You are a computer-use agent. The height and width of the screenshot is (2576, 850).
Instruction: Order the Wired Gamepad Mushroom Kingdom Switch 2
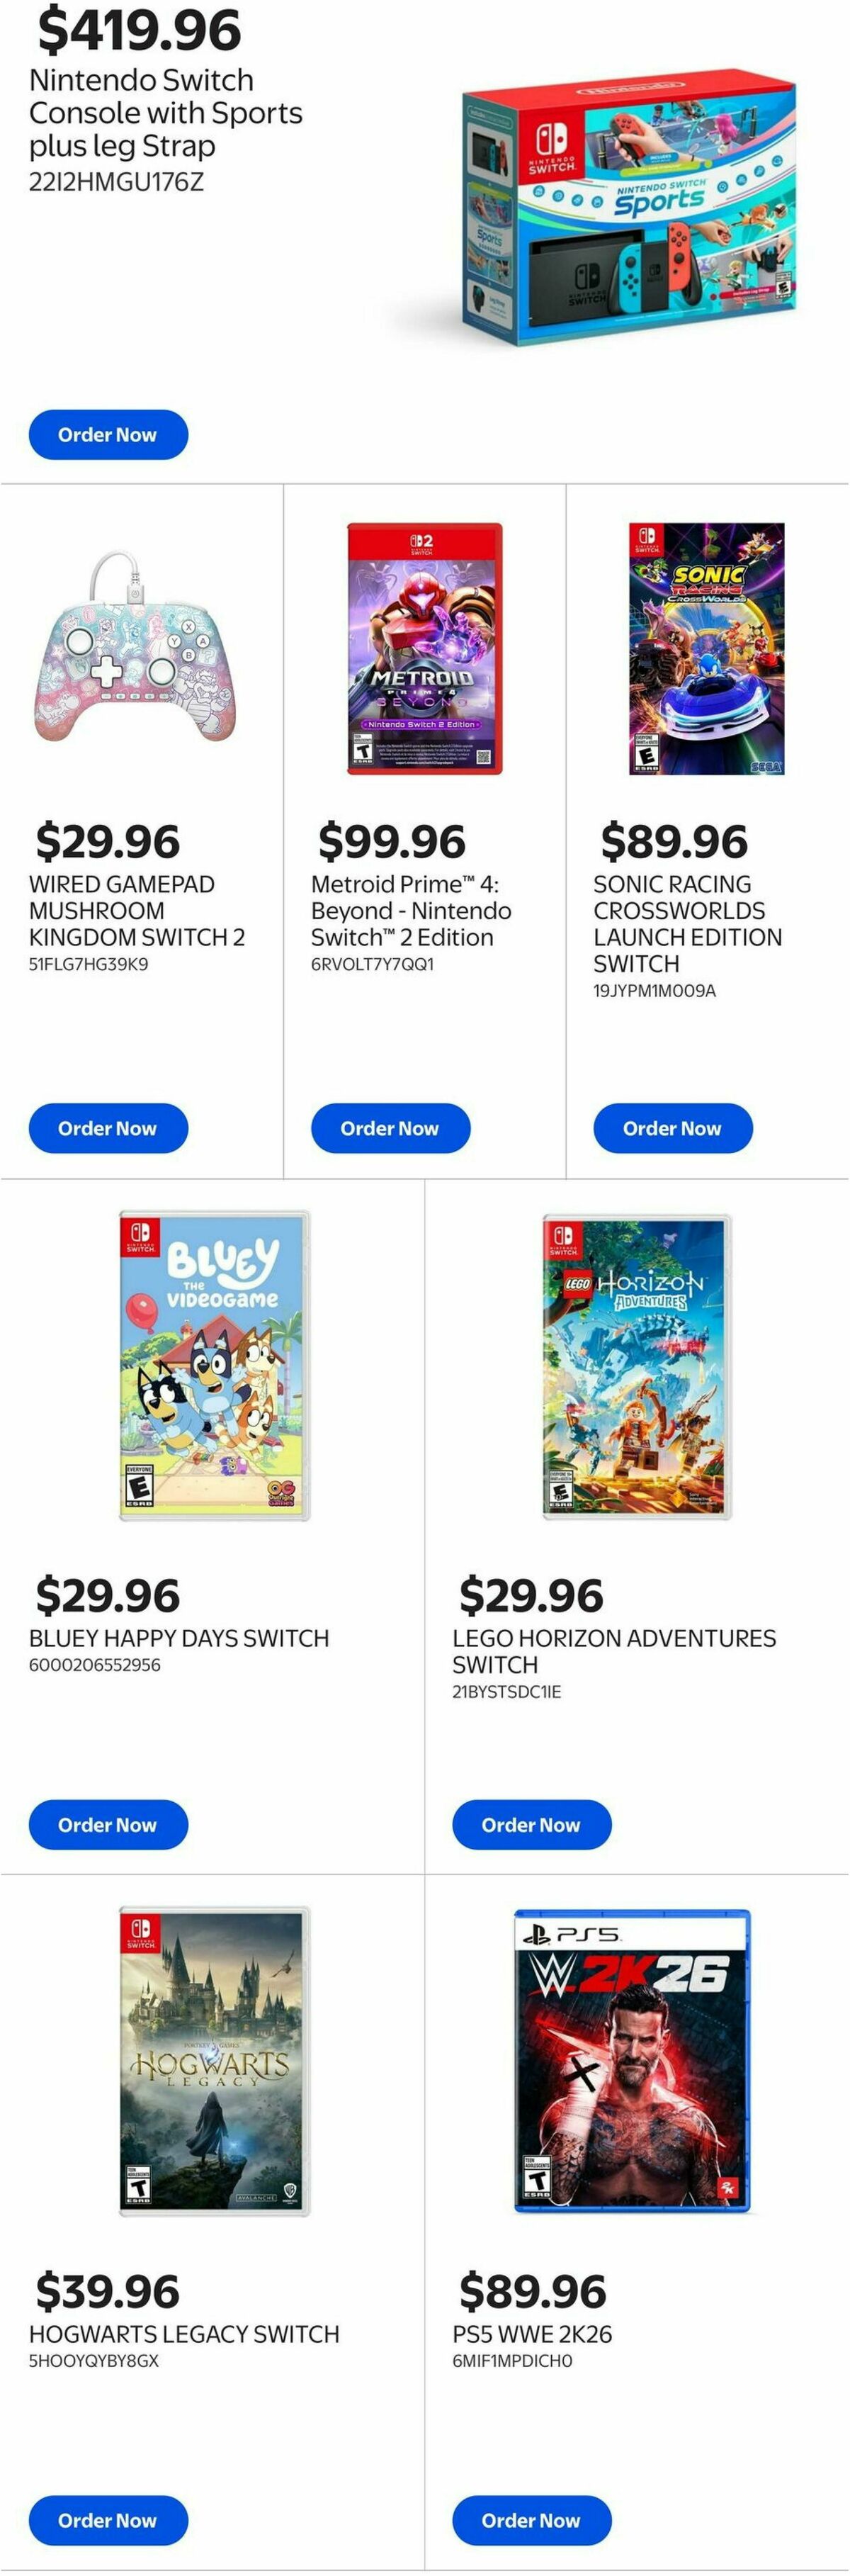pyautogui.click(x=108, y=1128)
